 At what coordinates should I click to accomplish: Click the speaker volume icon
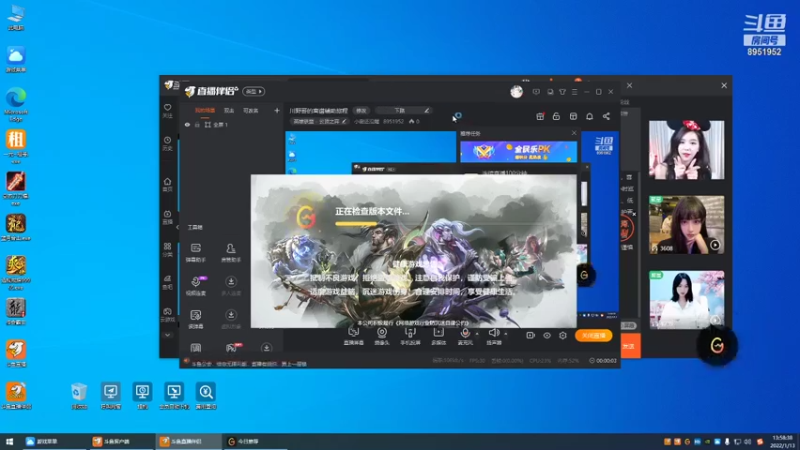click(x=493, y=333)
